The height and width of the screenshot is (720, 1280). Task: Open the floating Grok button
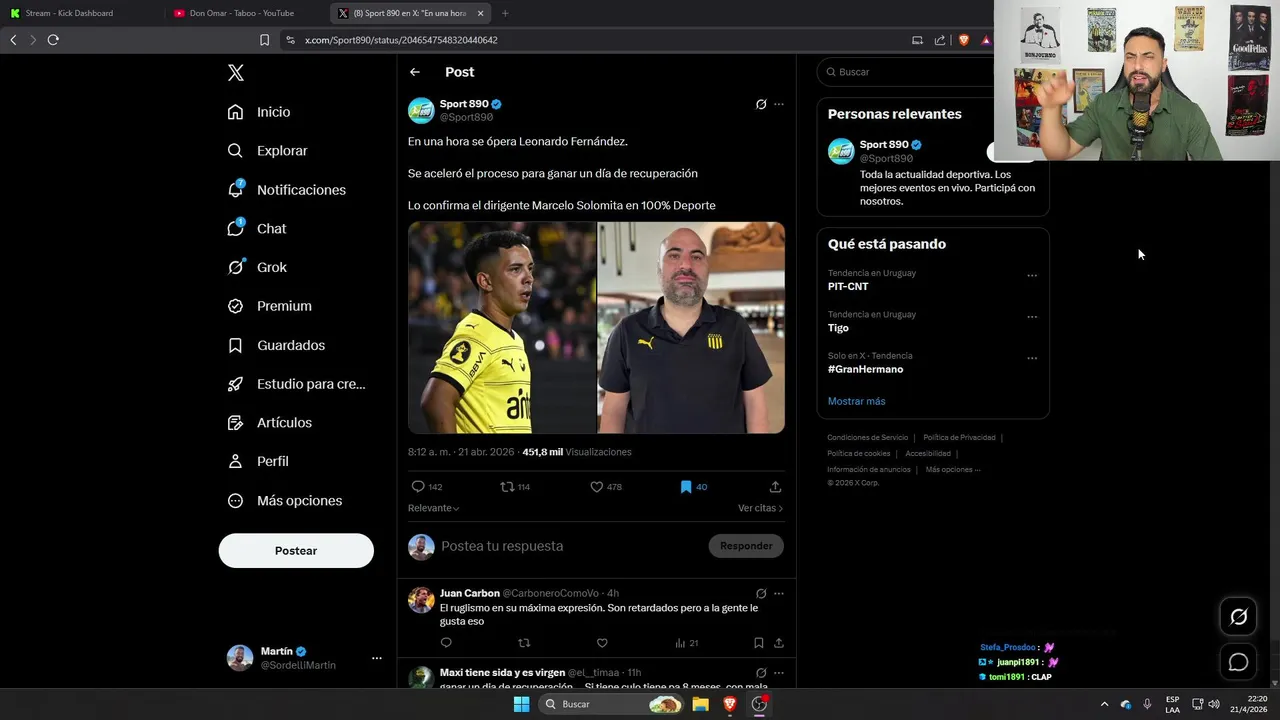[1238, 617]
